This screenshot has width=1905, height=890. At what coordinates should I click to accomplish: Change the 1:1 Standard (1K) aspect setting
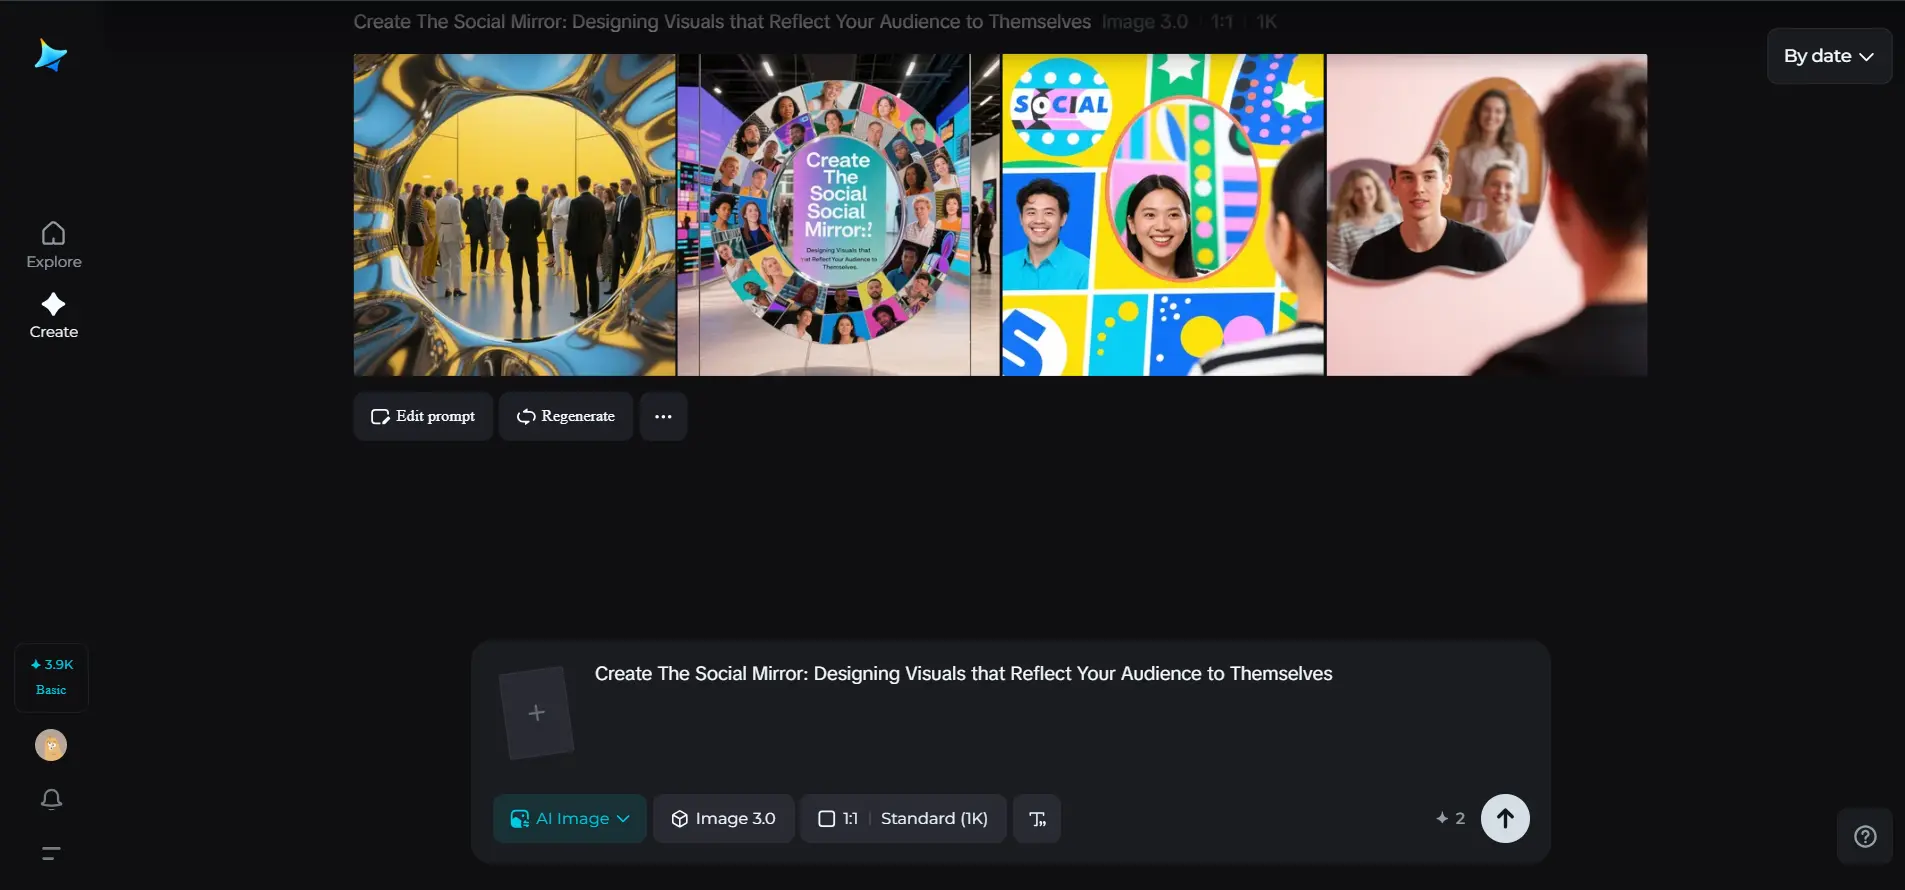903,819
